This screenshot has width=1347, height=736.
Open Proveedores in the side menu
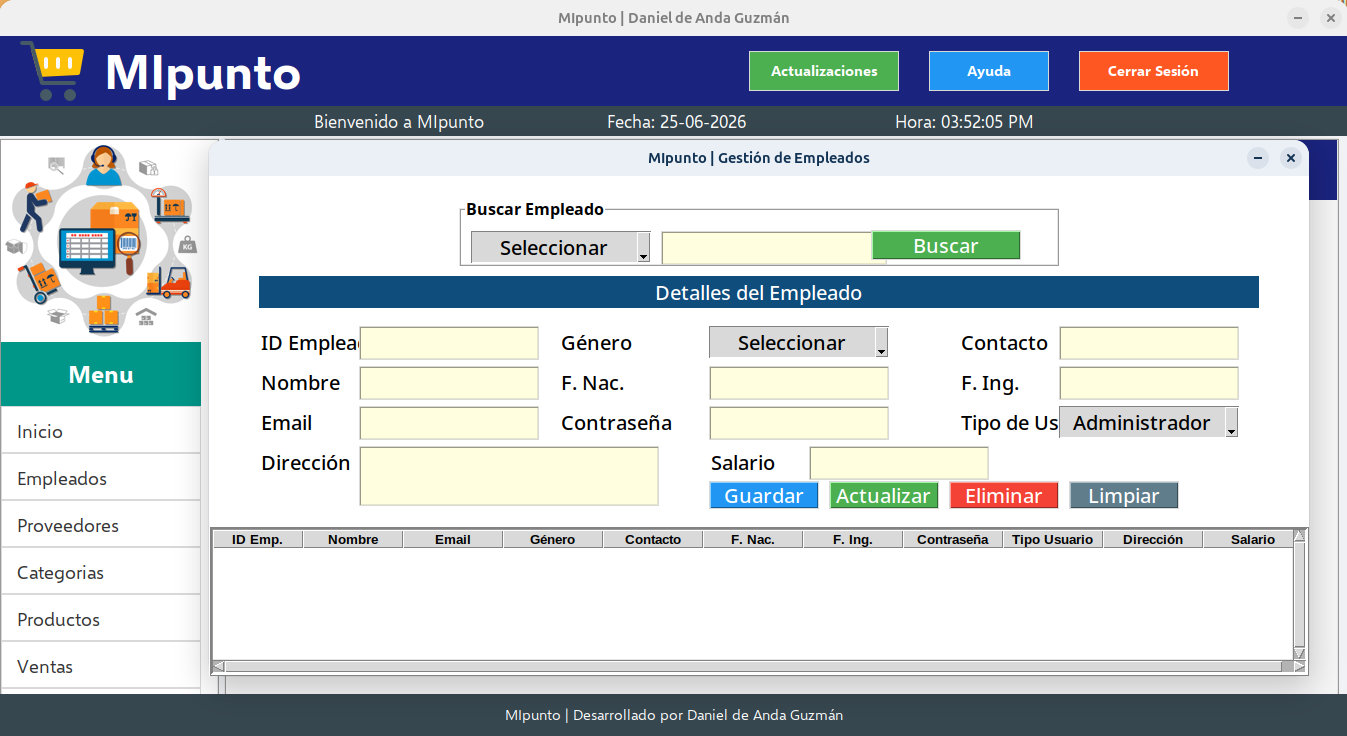tap(101, 525)
